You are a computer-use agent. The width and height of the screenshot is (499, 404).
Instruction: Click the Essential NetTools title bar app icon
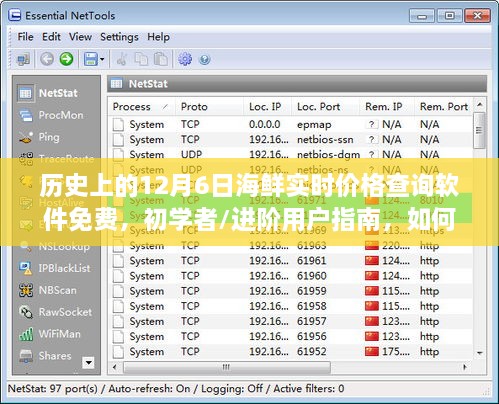[x=14, y=16]
